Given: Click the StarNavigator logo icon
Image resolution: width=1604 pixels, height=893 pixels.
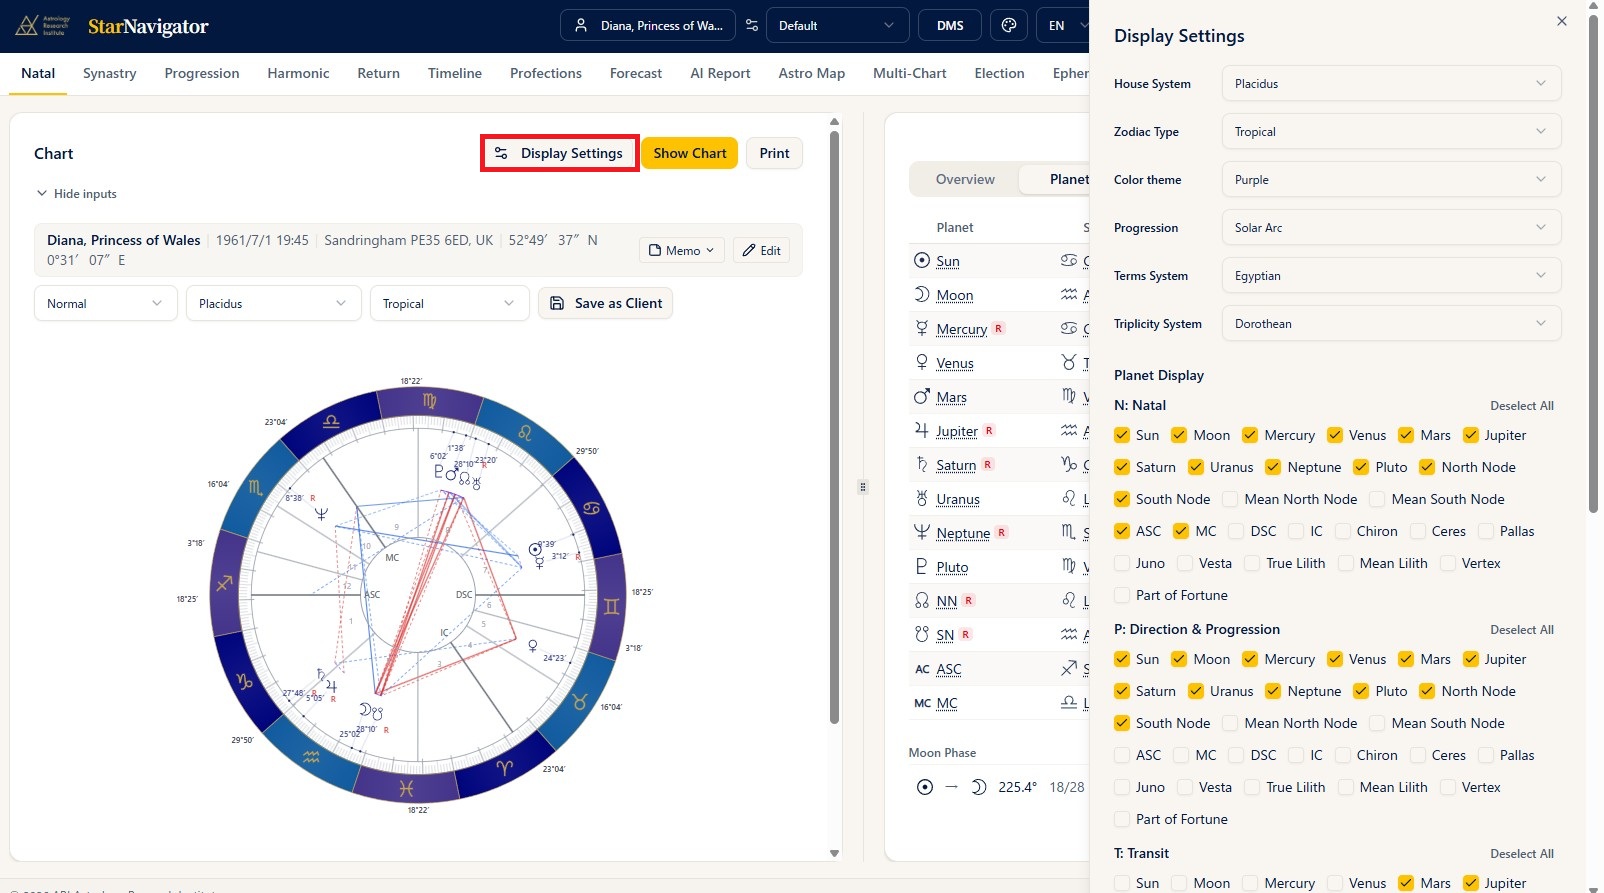Looking at the screenshot, I should pyautogui.click(x=42, y=26).
